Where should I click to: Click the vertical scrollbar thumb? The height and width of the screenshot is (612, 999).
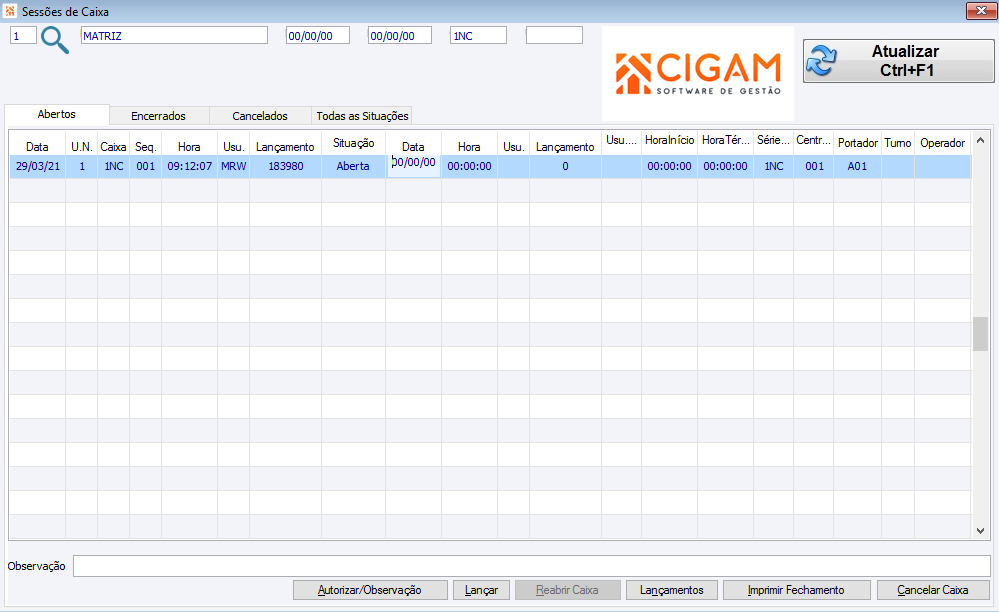tap(981, 334)
